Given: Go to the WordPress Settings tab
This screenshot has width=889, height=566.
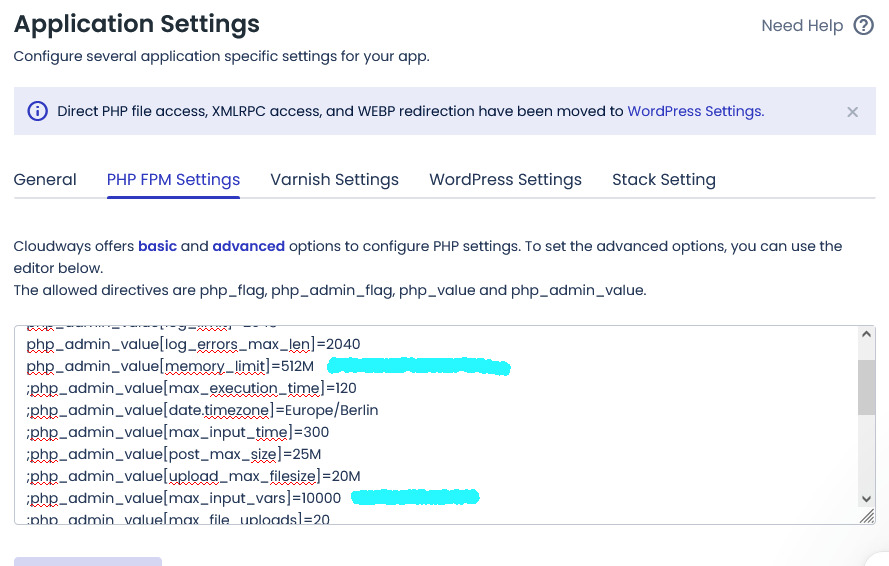Looking at the screenshot, I should click(505, 180).
